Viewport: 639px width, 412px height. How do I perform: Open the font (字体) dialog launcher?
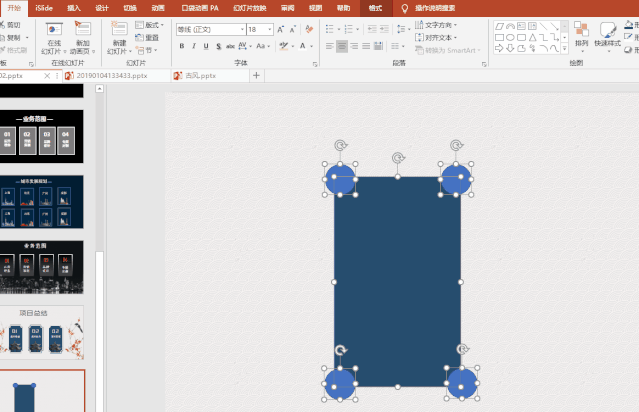pos(315,64)
